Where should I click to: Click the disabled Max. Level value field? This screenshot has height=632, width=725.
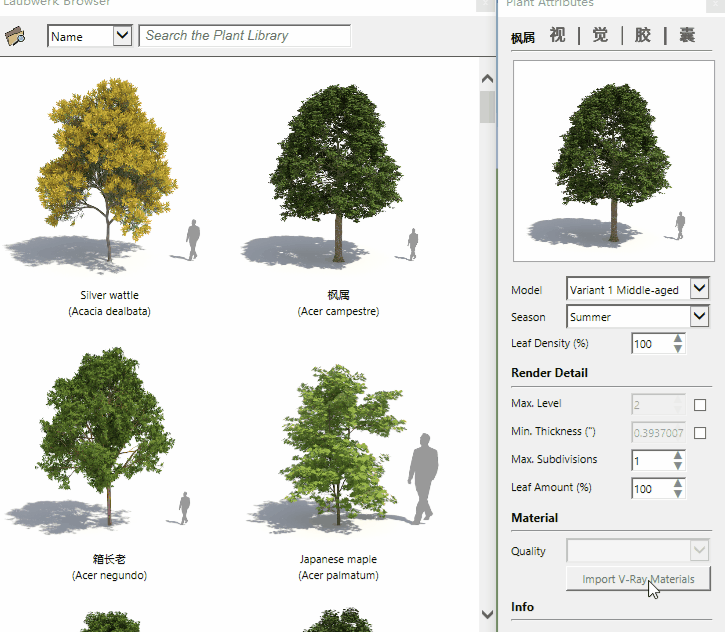click(658, 405)
